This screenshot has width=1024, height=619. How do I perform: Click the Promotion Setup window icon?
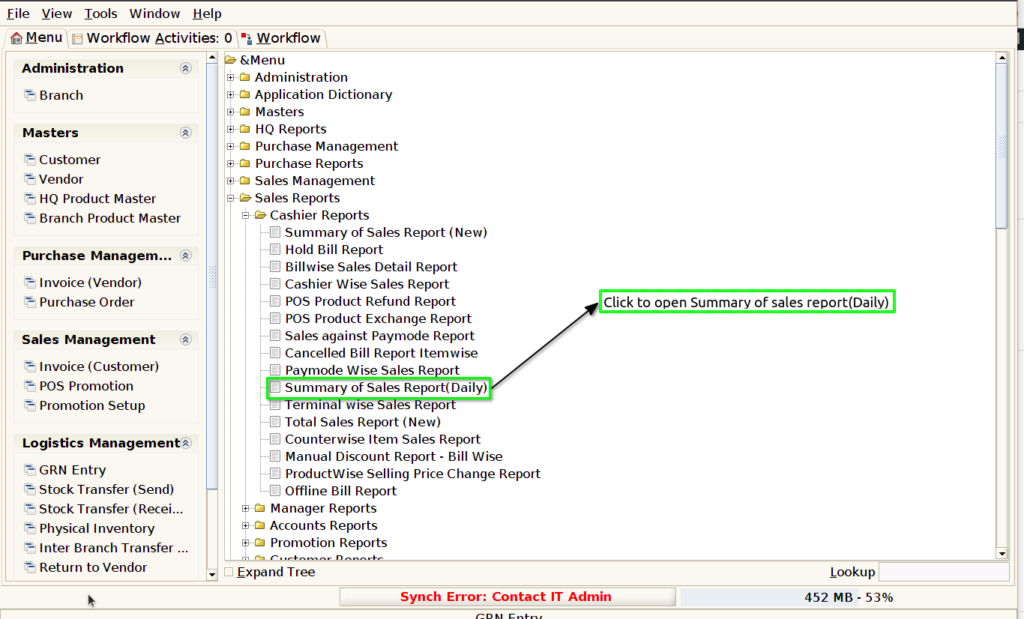coord(30,405)
